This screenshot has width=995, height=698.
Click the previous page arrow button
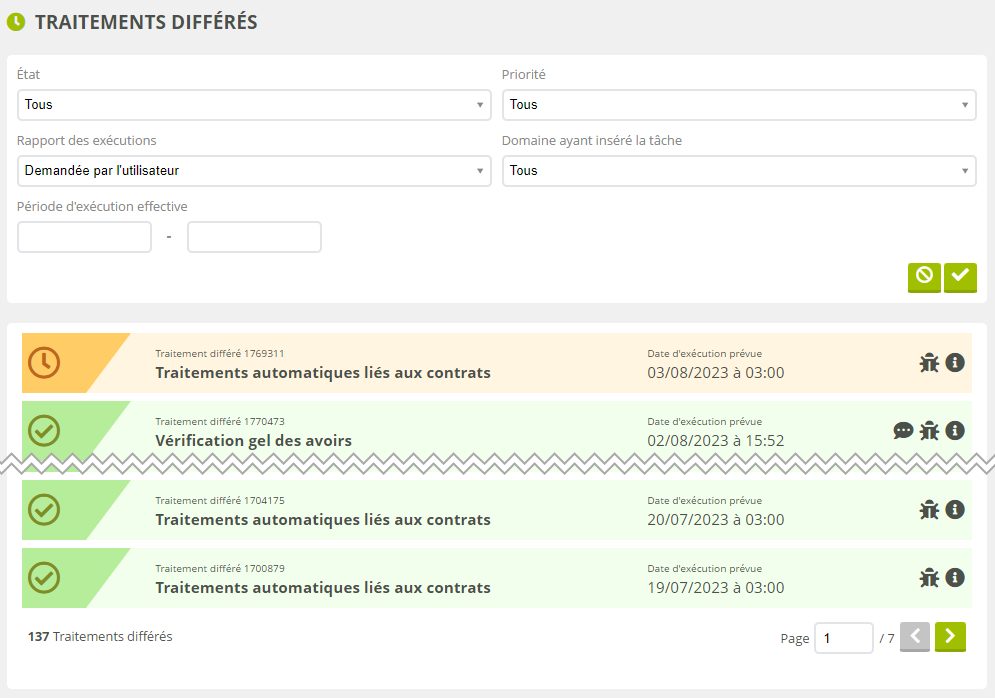coord(915,637)
